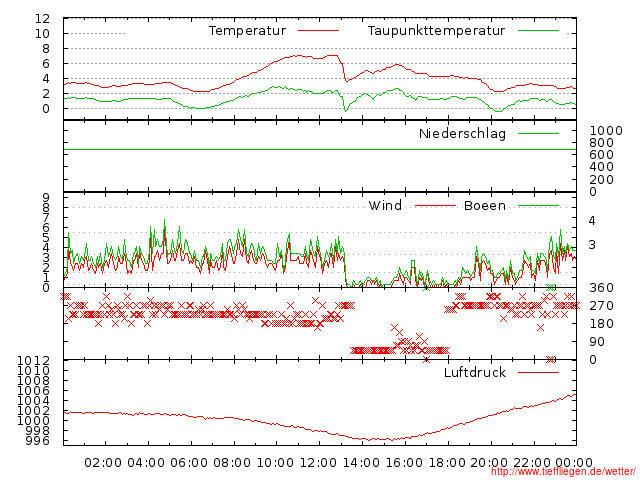Click the 14:00 time axis label

coord(361,463)
